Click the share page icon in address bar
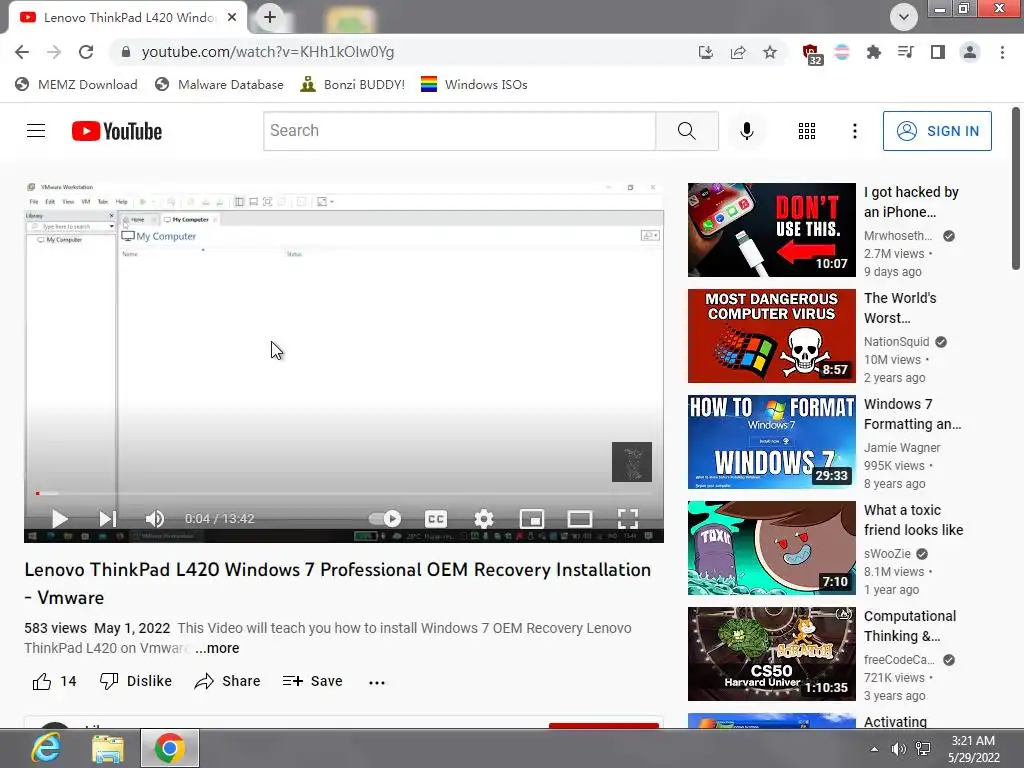The image size is (1024, 768). (x=738, y=52)
